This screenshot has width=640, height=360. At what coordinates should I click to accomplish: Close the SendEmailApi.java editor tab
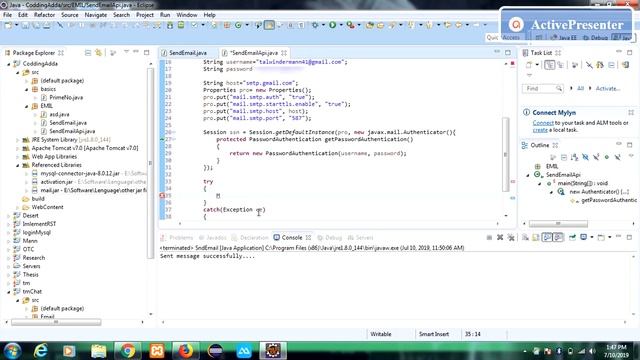284,53
